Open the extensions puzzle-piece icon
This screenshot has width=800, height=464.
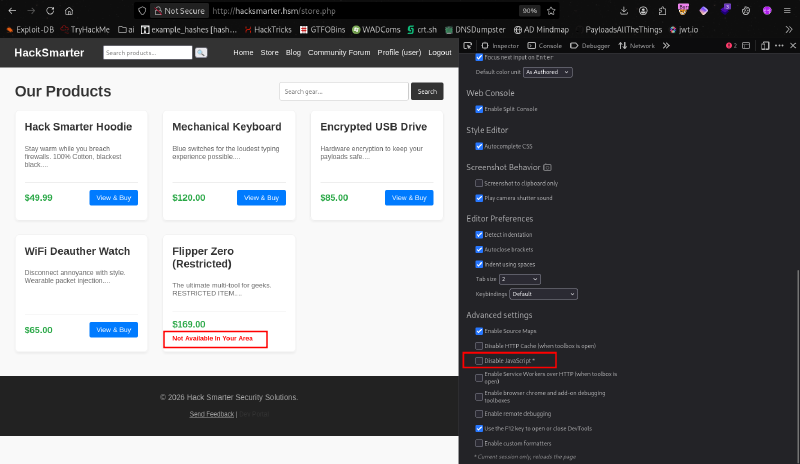point(662,11)
